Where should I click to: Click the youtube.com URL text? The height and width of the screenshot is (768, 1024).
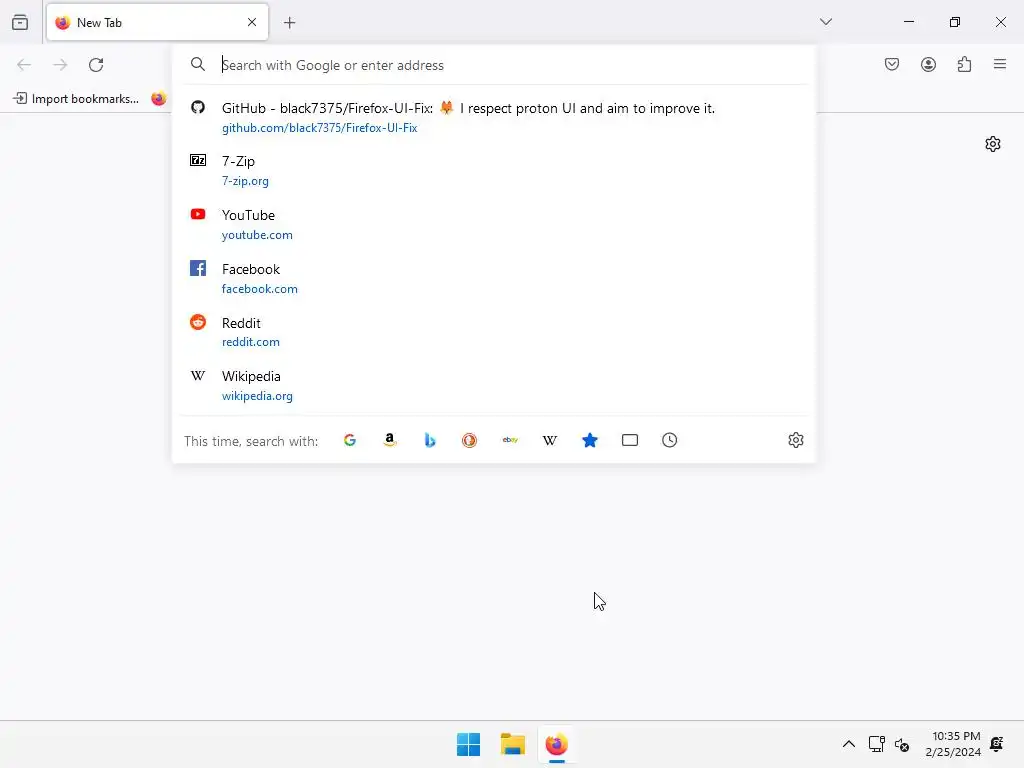point(257,235)
